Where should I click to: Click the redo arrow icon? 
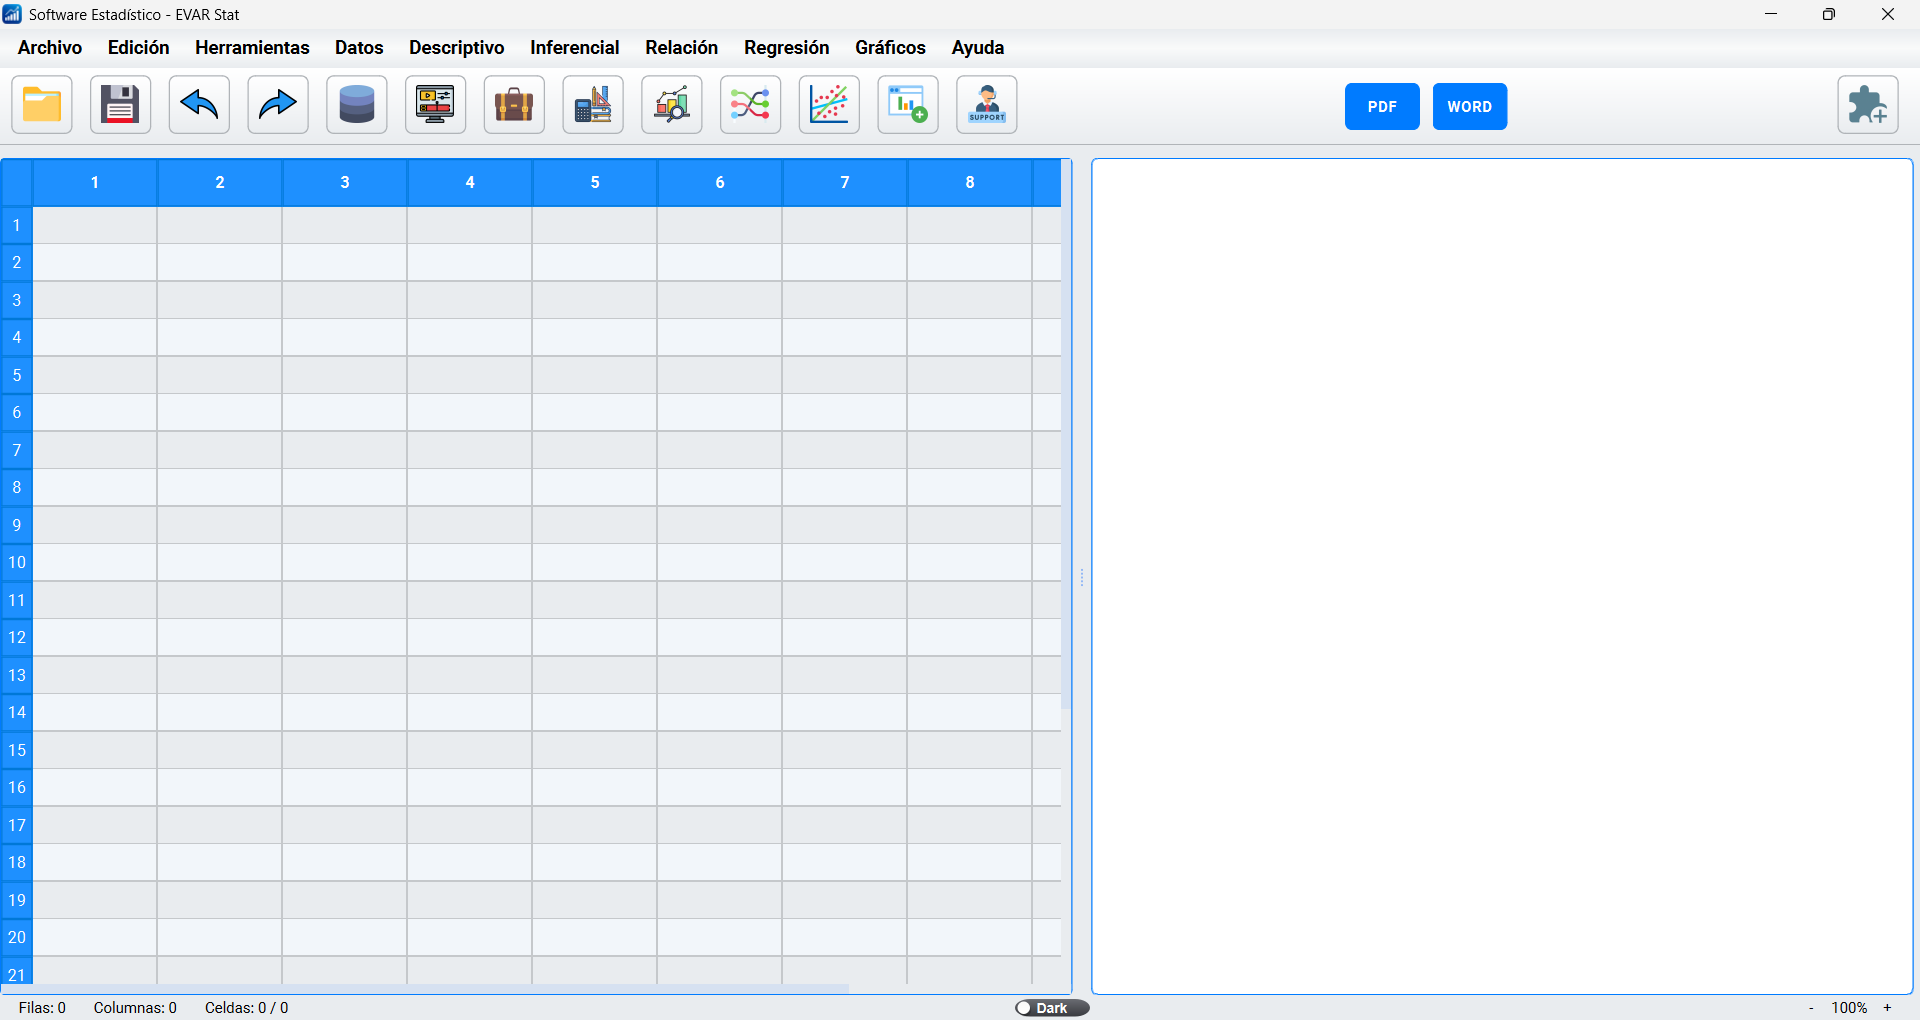coord(277,105)
